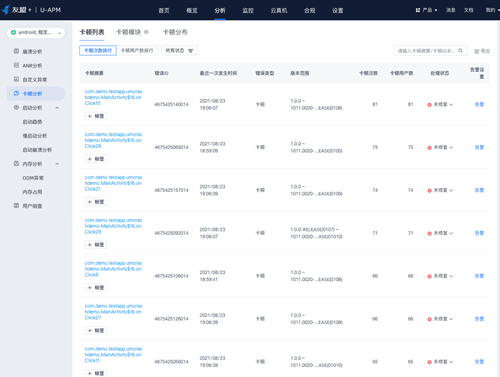Click the 启动分析 sidebar icon
500x377 pixels.
pos(16,107)
